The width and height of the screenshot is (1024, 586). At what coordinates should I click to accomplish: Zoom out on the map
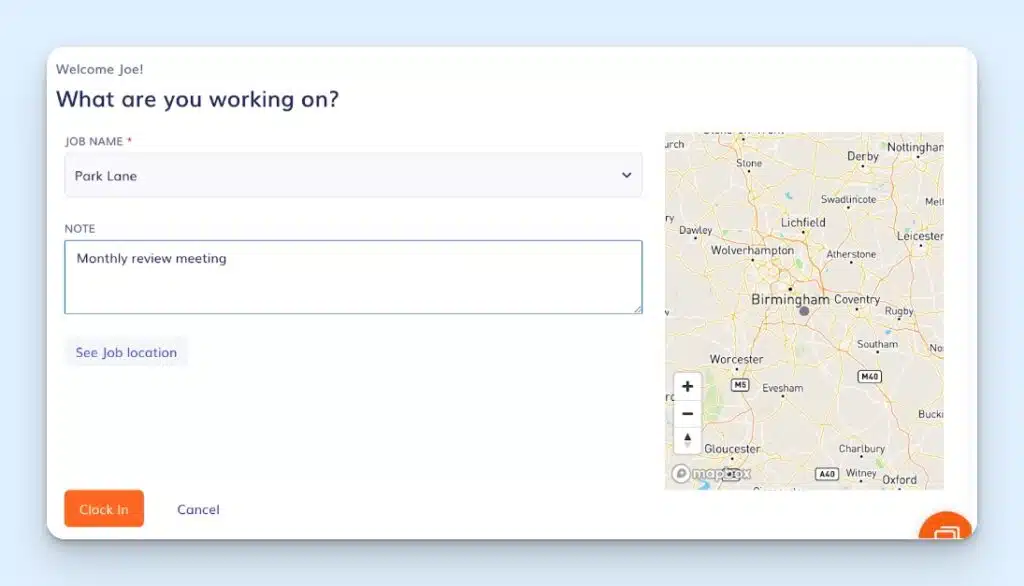click(x=687, y=414)
